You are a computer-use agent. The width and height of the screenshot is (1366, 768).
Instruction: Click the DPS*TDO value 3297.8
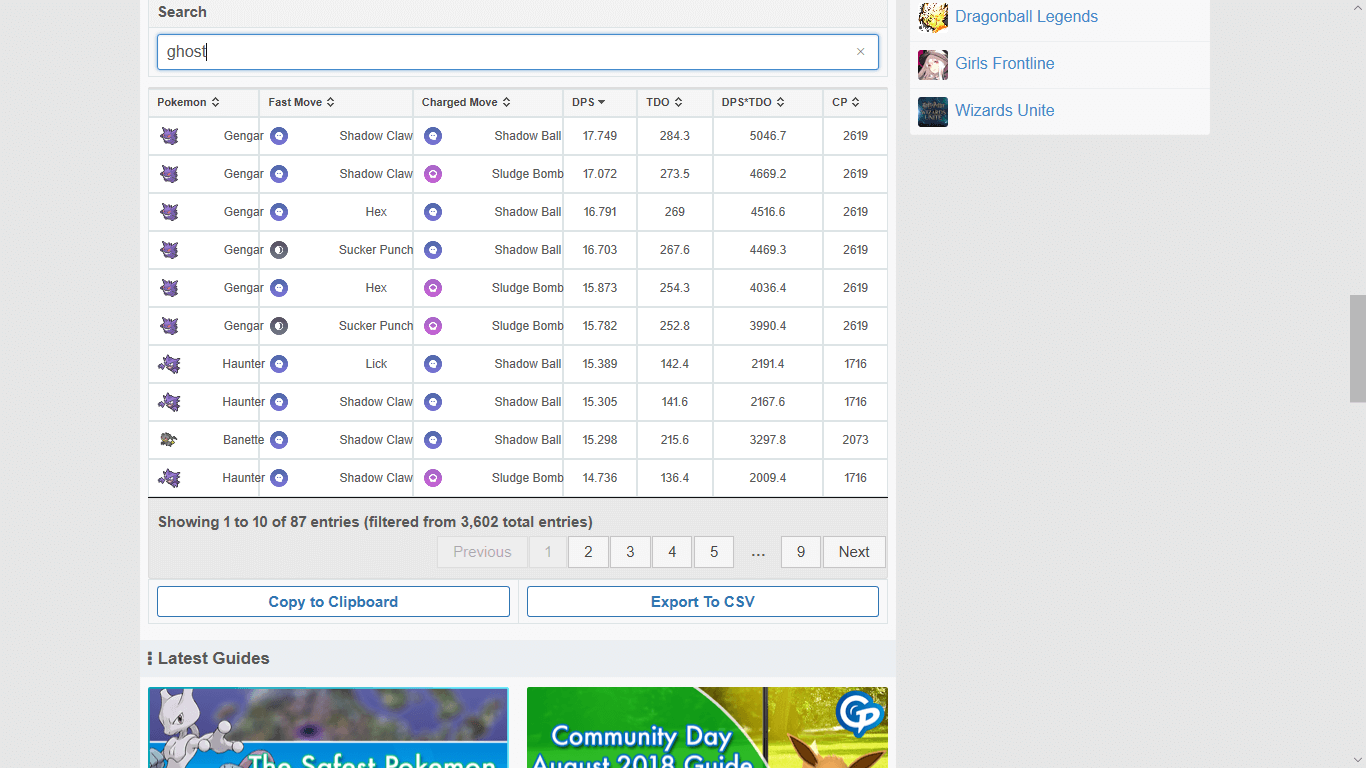coord(768,440)
